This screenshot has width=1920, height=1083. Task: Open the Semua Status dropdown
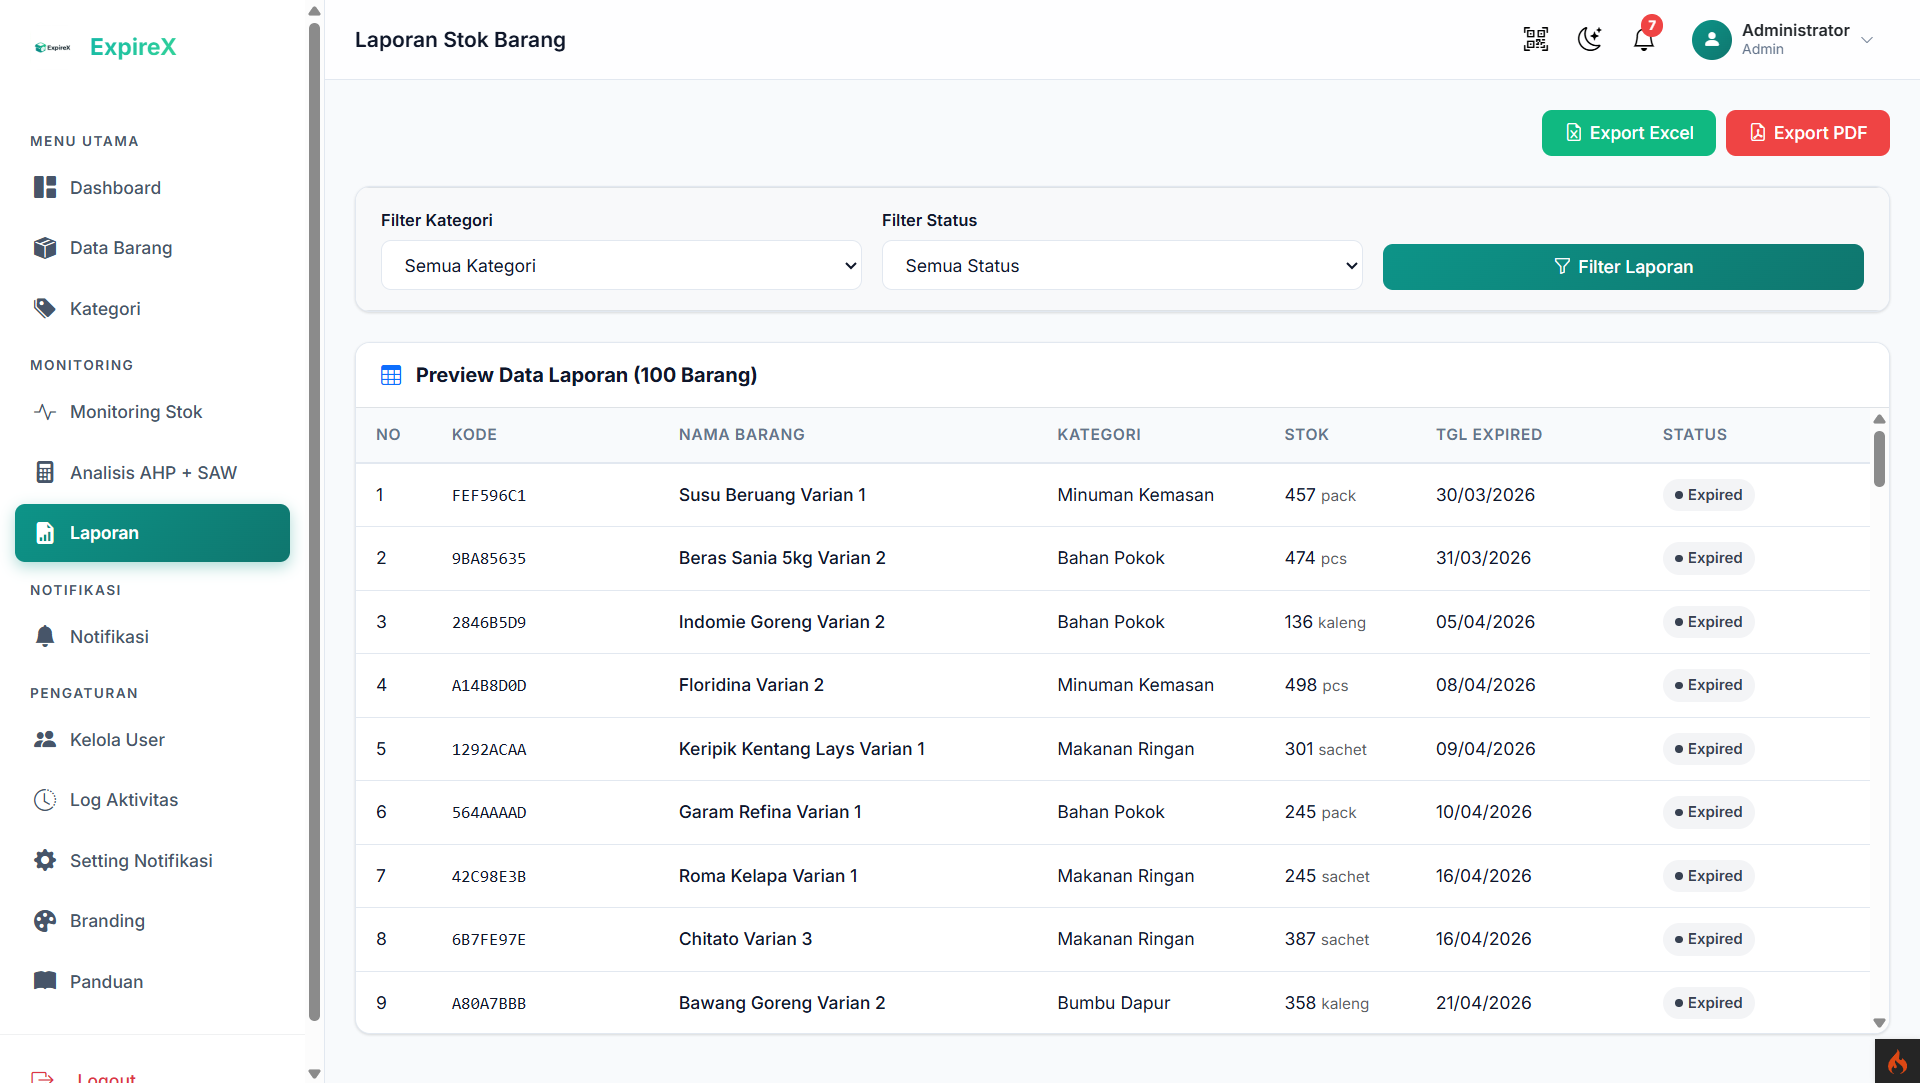coord(1122,266)
